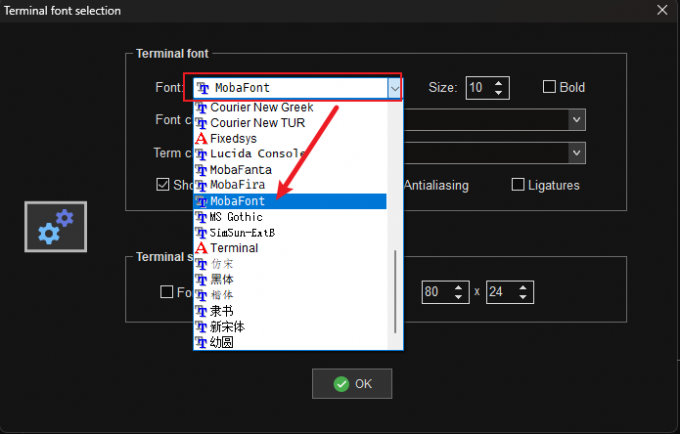Collapse the Font dropdown arrow
Screen dimensions: 680x434
pyautogui.click(x=394, y=88)
